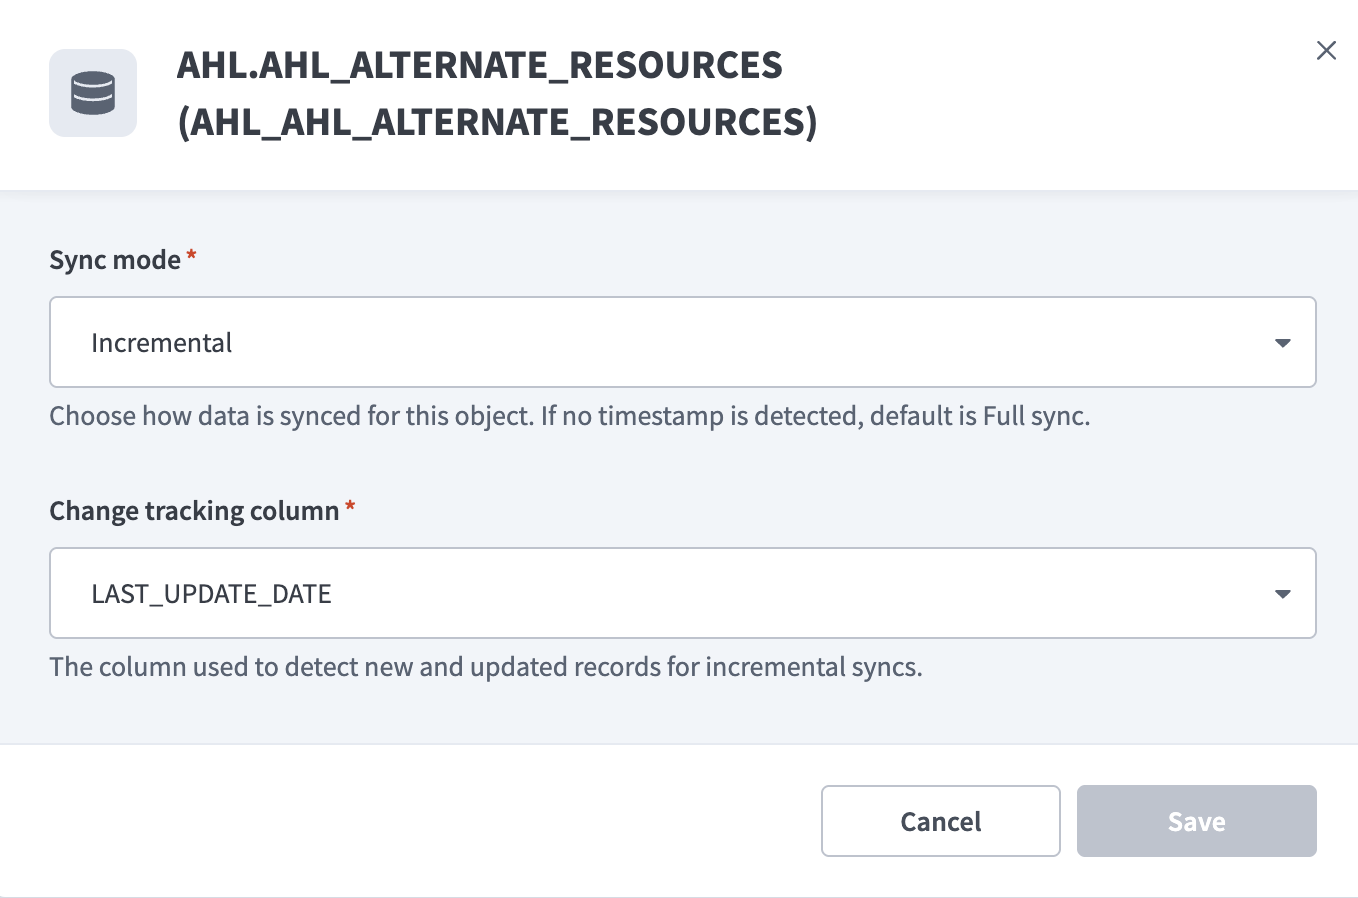The image size is (1358, 898).
Task: Click the asterisk beside Change tracking column
Action: click(x=350, y=510)
